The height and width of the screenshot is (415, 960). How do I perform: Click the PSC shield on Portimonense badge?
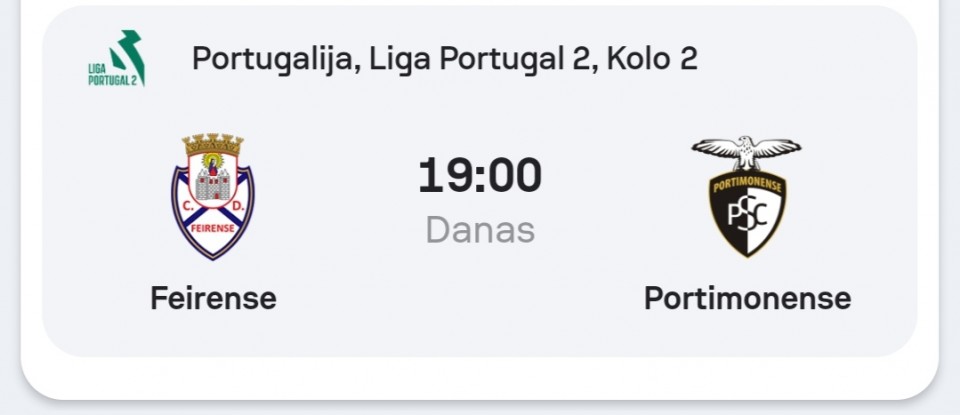(747, 213)
